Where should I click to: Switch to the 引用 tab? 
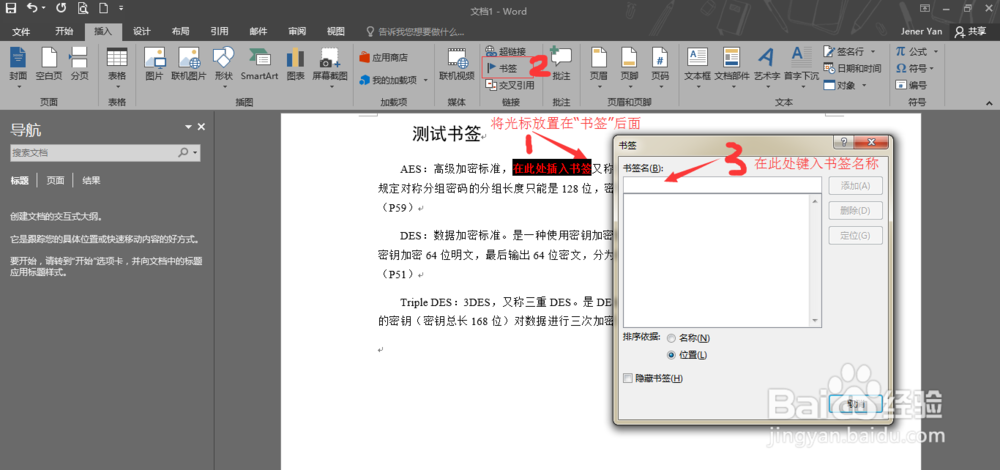pos(219,31)
